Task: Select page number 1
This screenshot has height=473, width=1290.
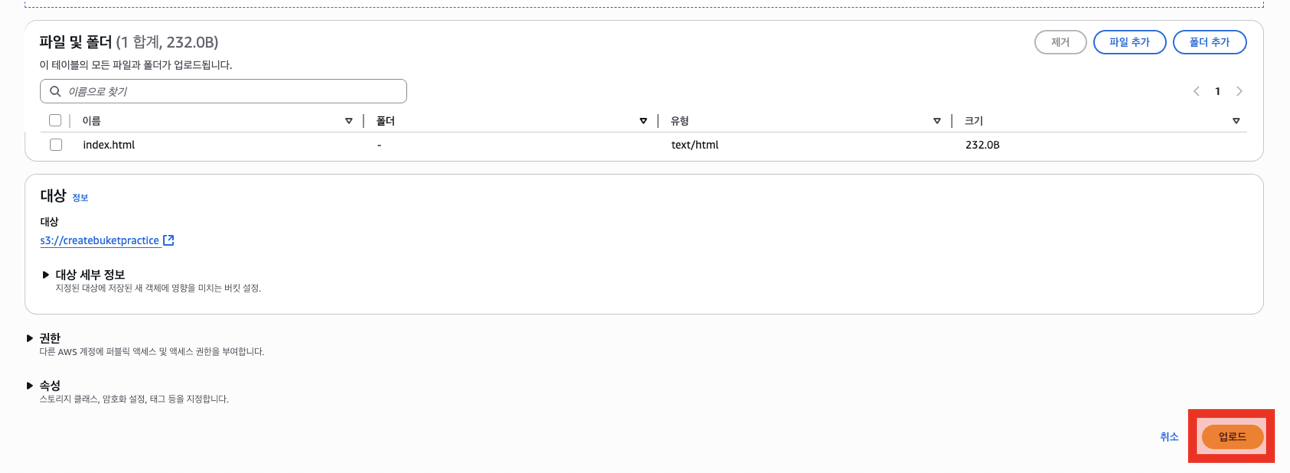Action: 1217,91
